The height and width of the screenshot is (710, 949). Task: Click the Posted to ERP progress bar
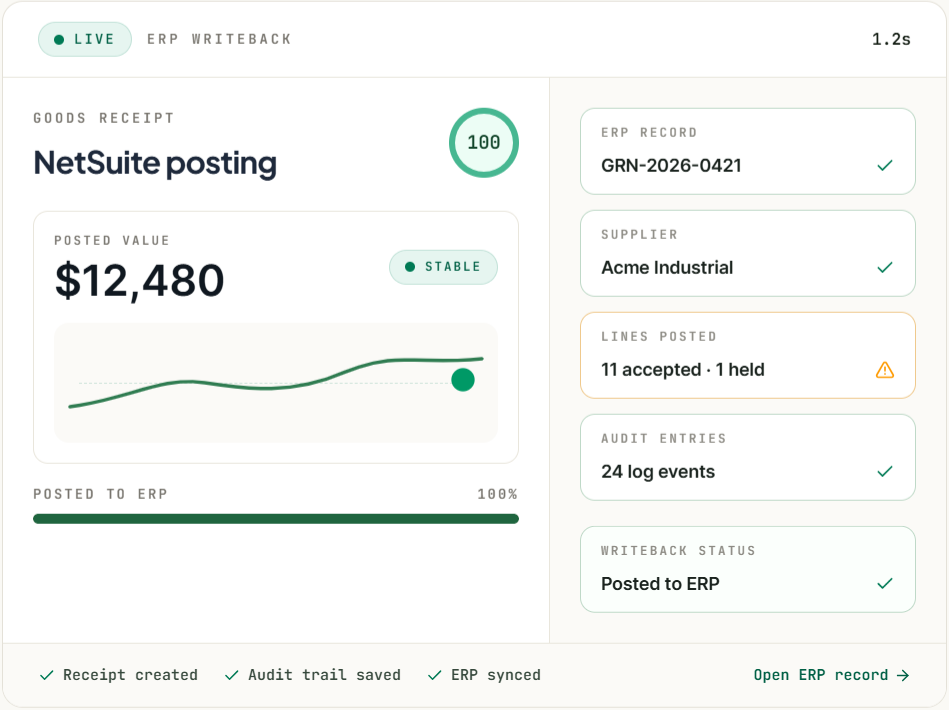276,519
